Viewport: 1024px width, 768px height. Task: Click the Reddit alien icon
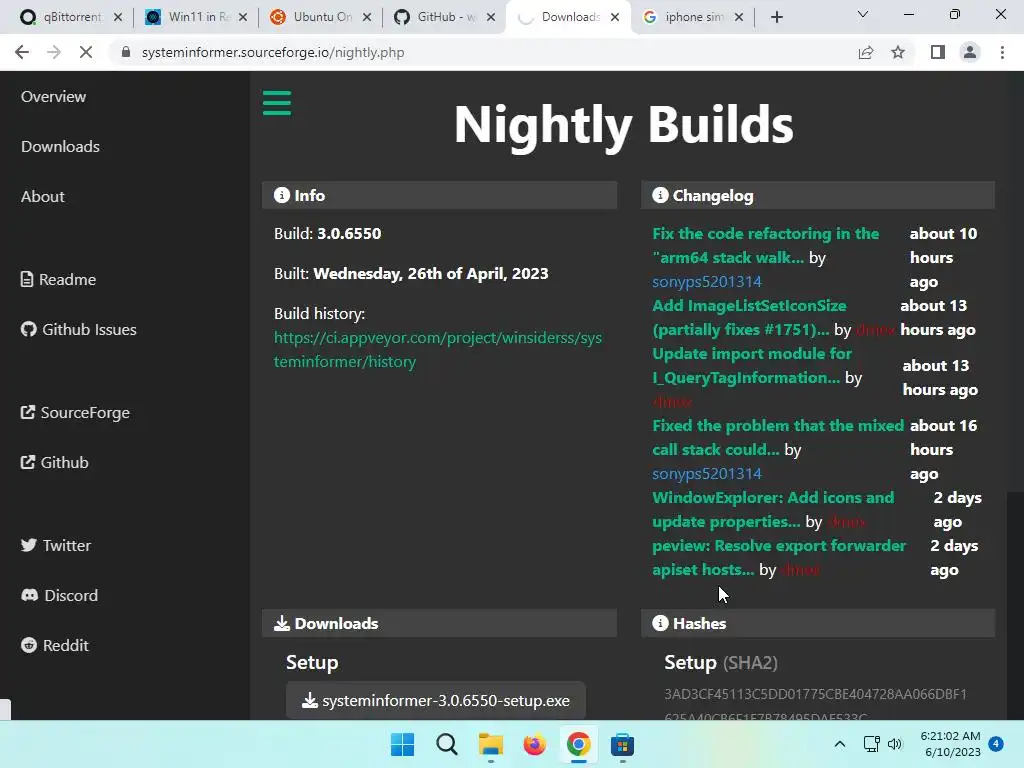29,645
